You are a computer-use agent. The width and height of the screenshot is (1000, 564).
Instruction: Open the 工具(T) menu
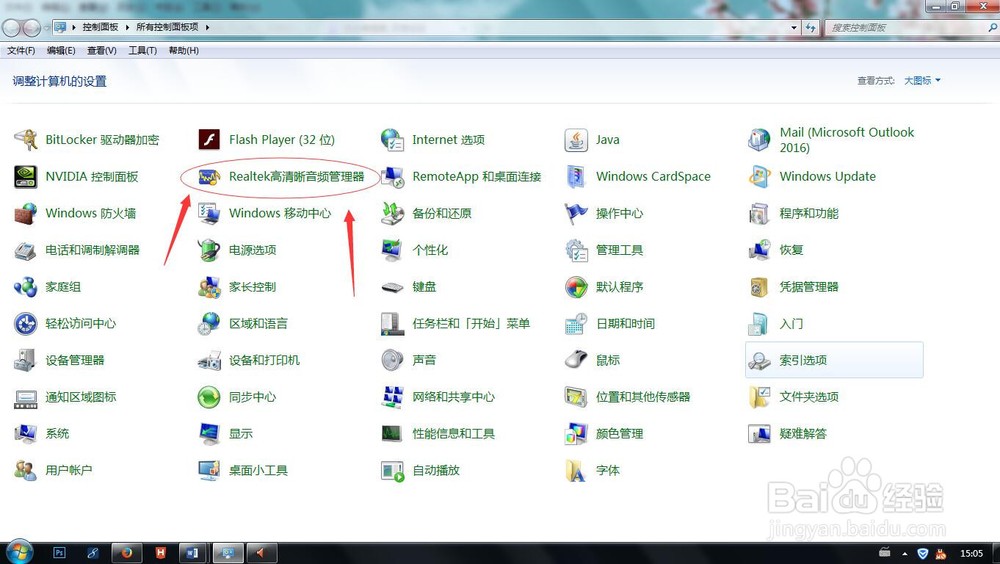pos(142,50)
